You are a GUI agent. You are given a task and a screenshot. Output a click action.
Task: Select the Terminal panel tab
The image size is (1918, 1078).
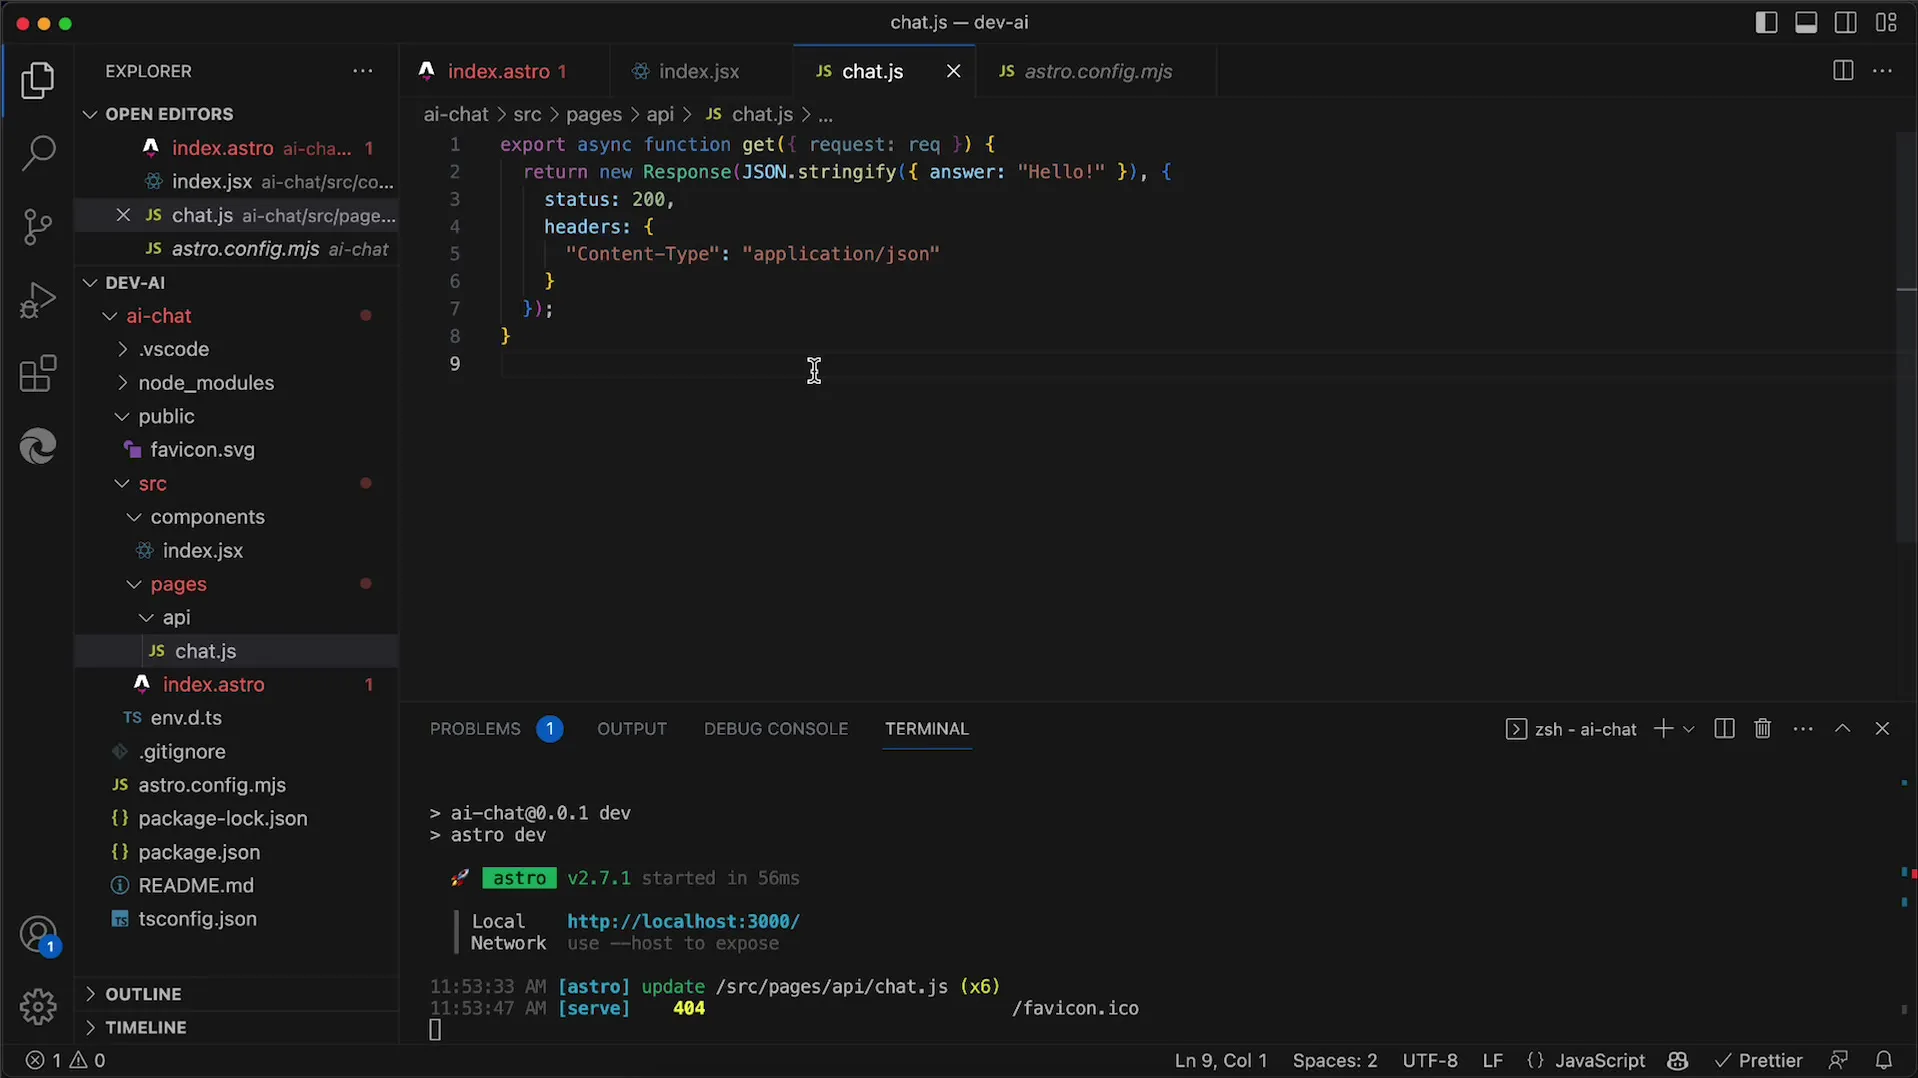point(927,729)
